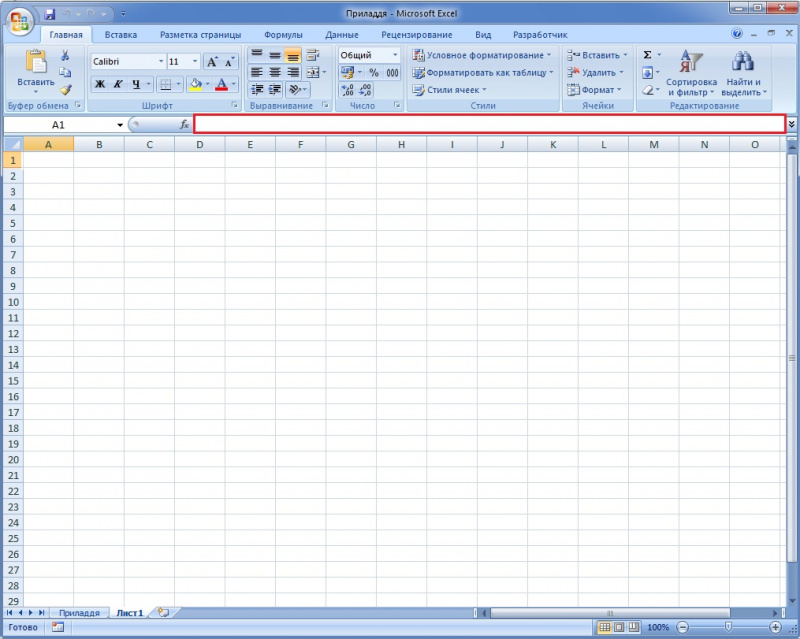Open Fill down arrow icon
The width and height of the screenshot is (800, 639).
(x=647, y=72)
